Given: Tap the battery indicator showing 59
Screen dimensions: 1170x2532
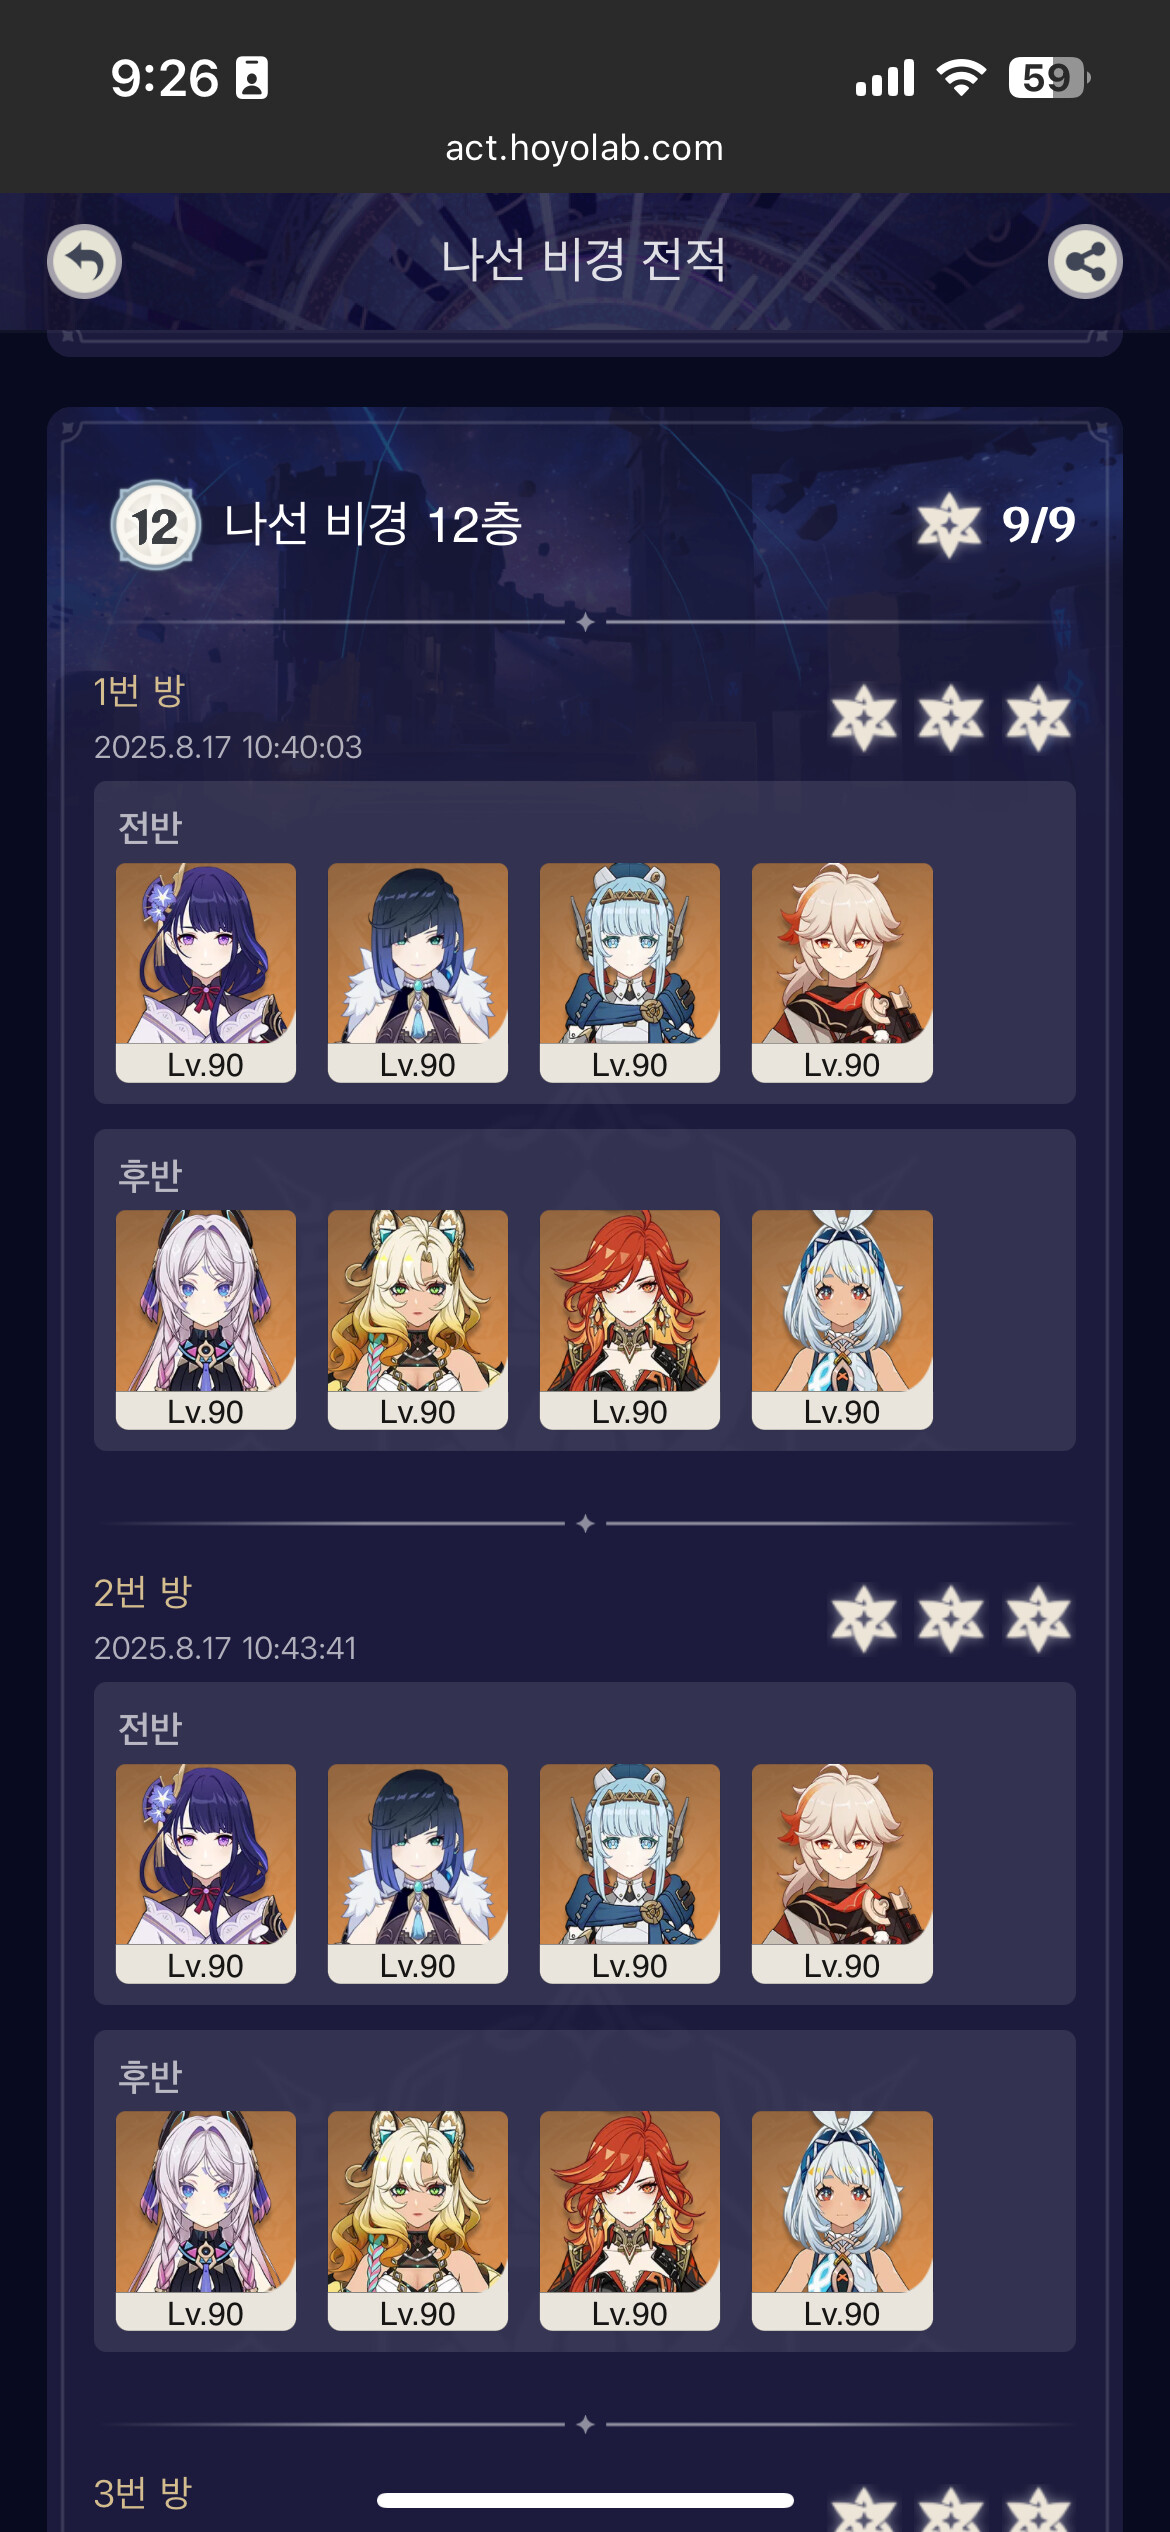Looking at the screenshot, I should point(1049,78).
